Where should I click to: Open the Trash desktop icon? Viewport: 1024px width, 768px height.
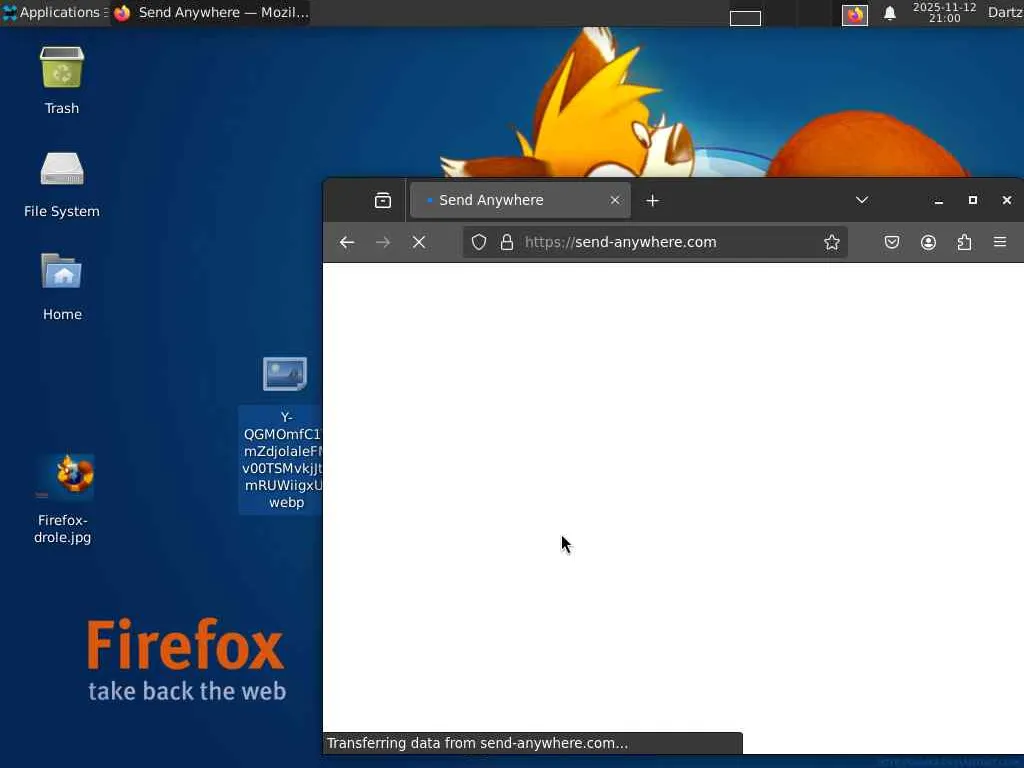(62, 81)
